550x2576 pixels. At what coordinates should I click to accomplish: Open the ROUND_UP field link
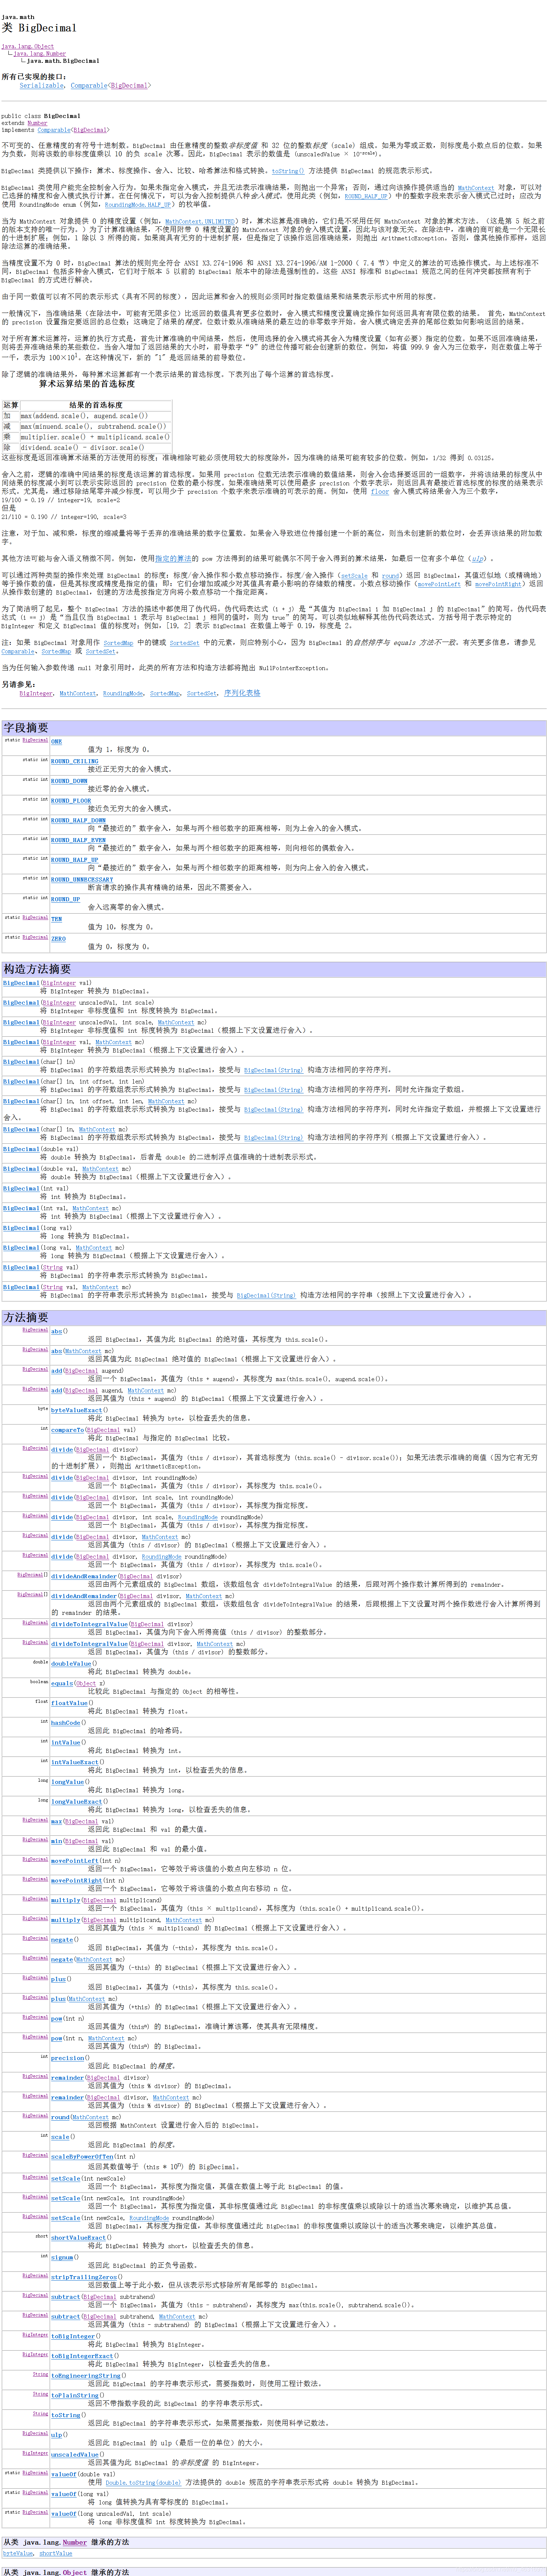tap(65, 899)
